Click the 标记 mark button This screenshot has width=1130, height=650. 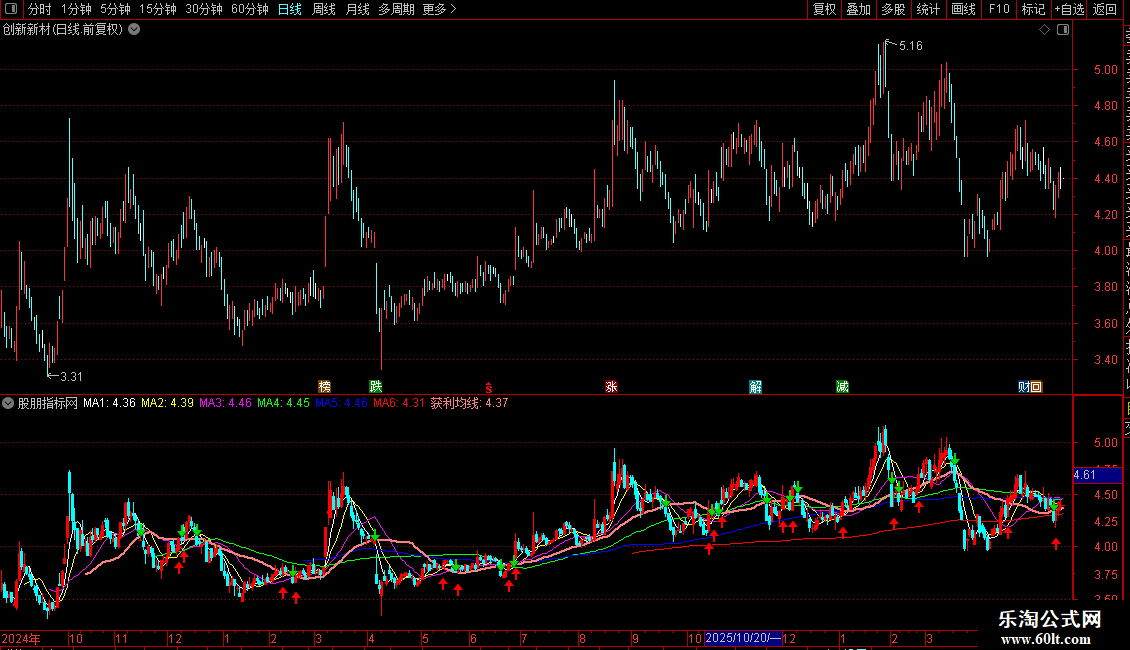coord(1033,9)
